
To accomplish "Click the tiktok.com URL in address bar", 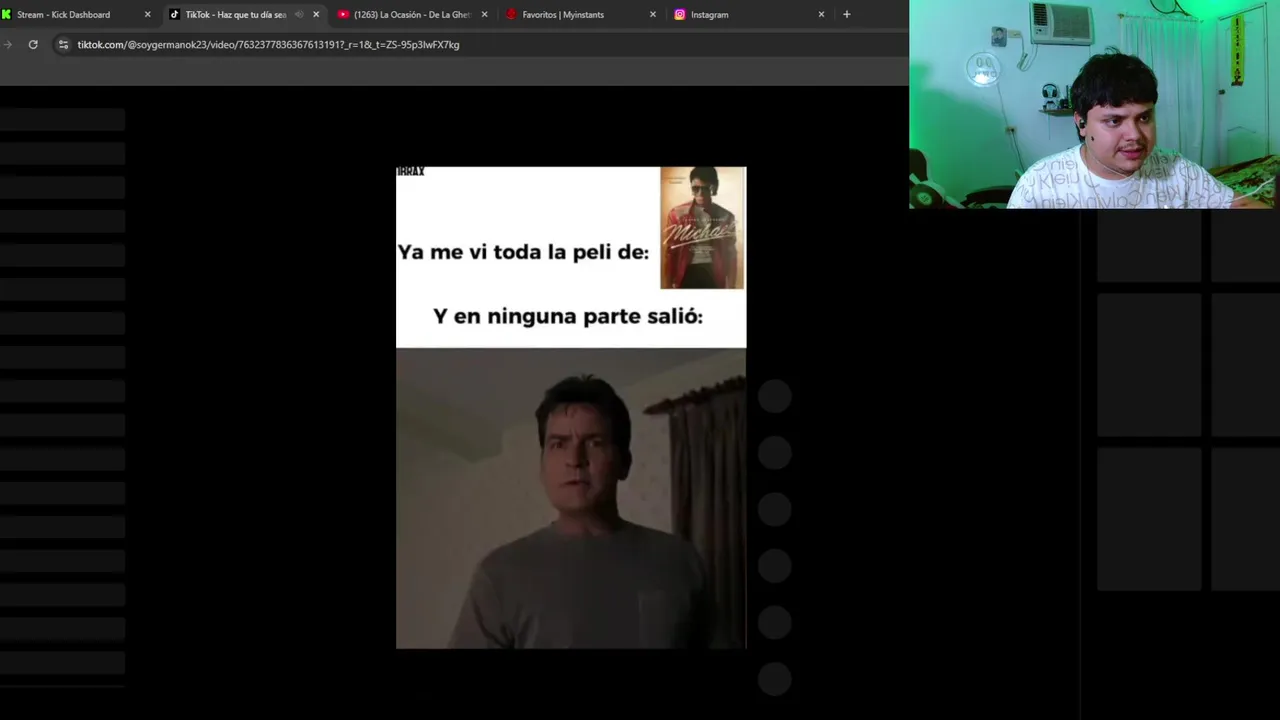I will pyautogui.click(x=268, y=45).
